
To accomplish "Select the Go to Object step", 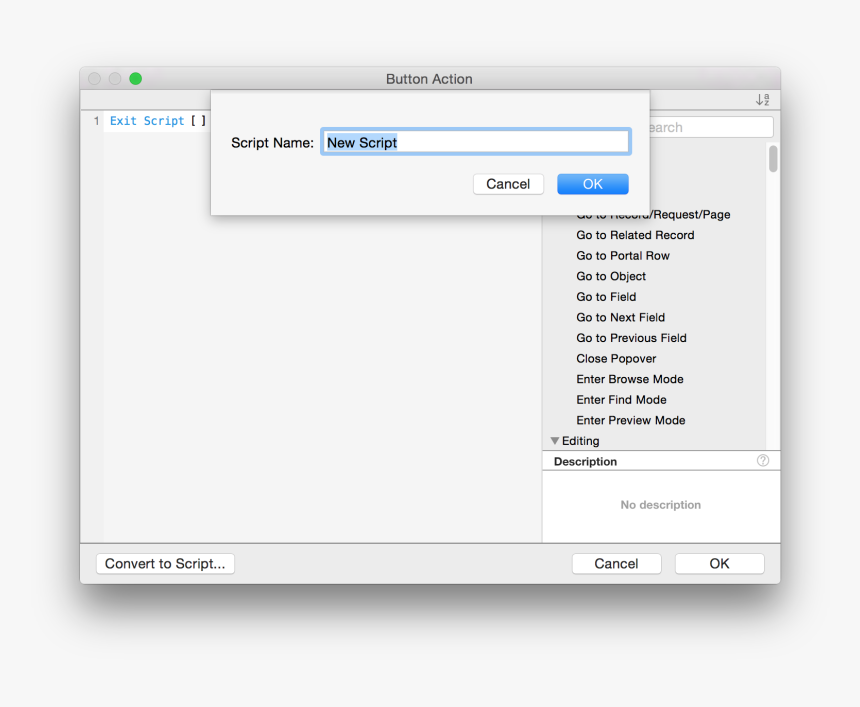I will click(611, 276).
